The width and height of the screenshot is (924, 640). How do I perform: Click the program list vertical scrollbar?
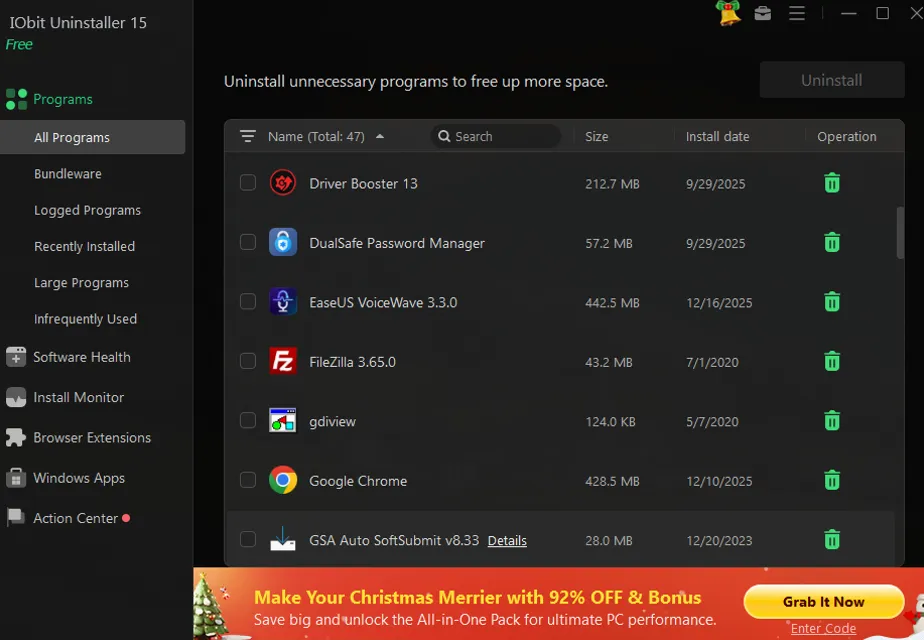[x=900, y=232]
